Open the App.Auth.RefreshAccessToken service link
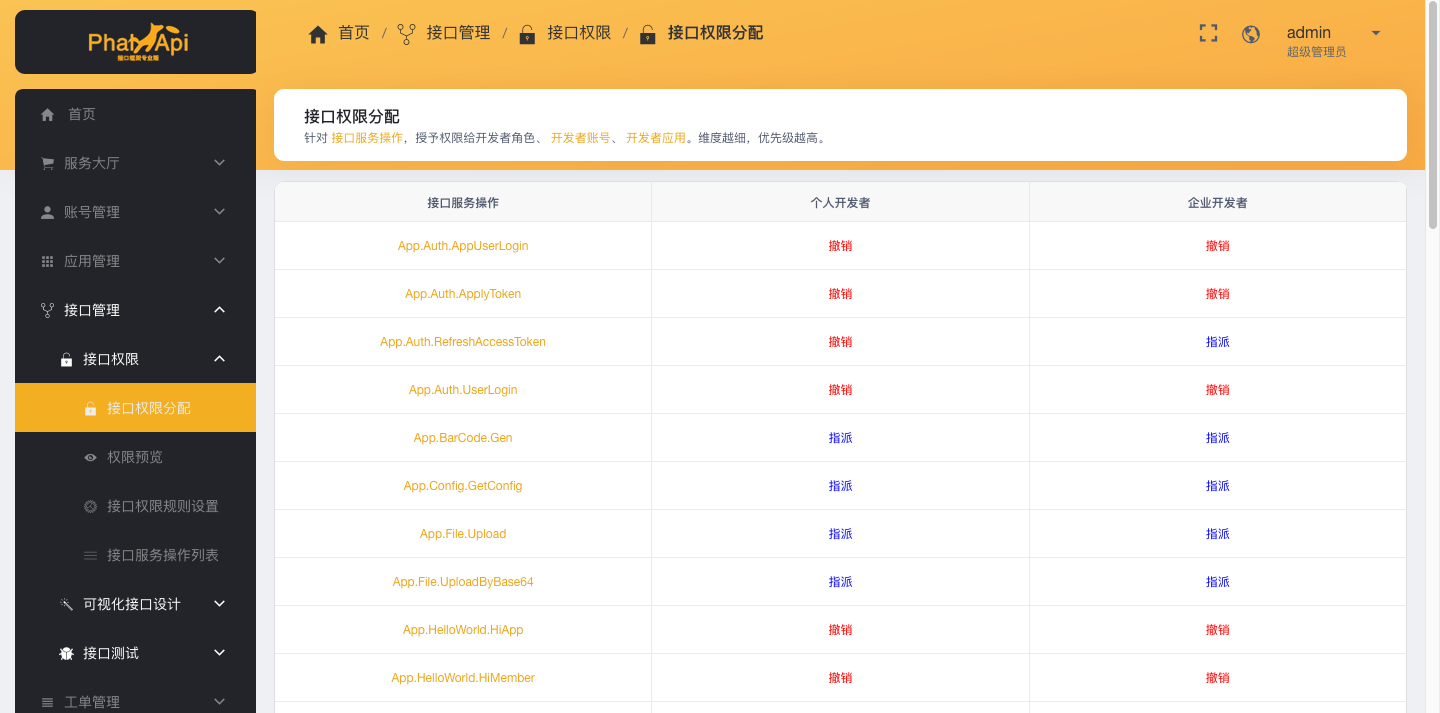This screenshot has height=713, width=1440. [x=463, y=342]
